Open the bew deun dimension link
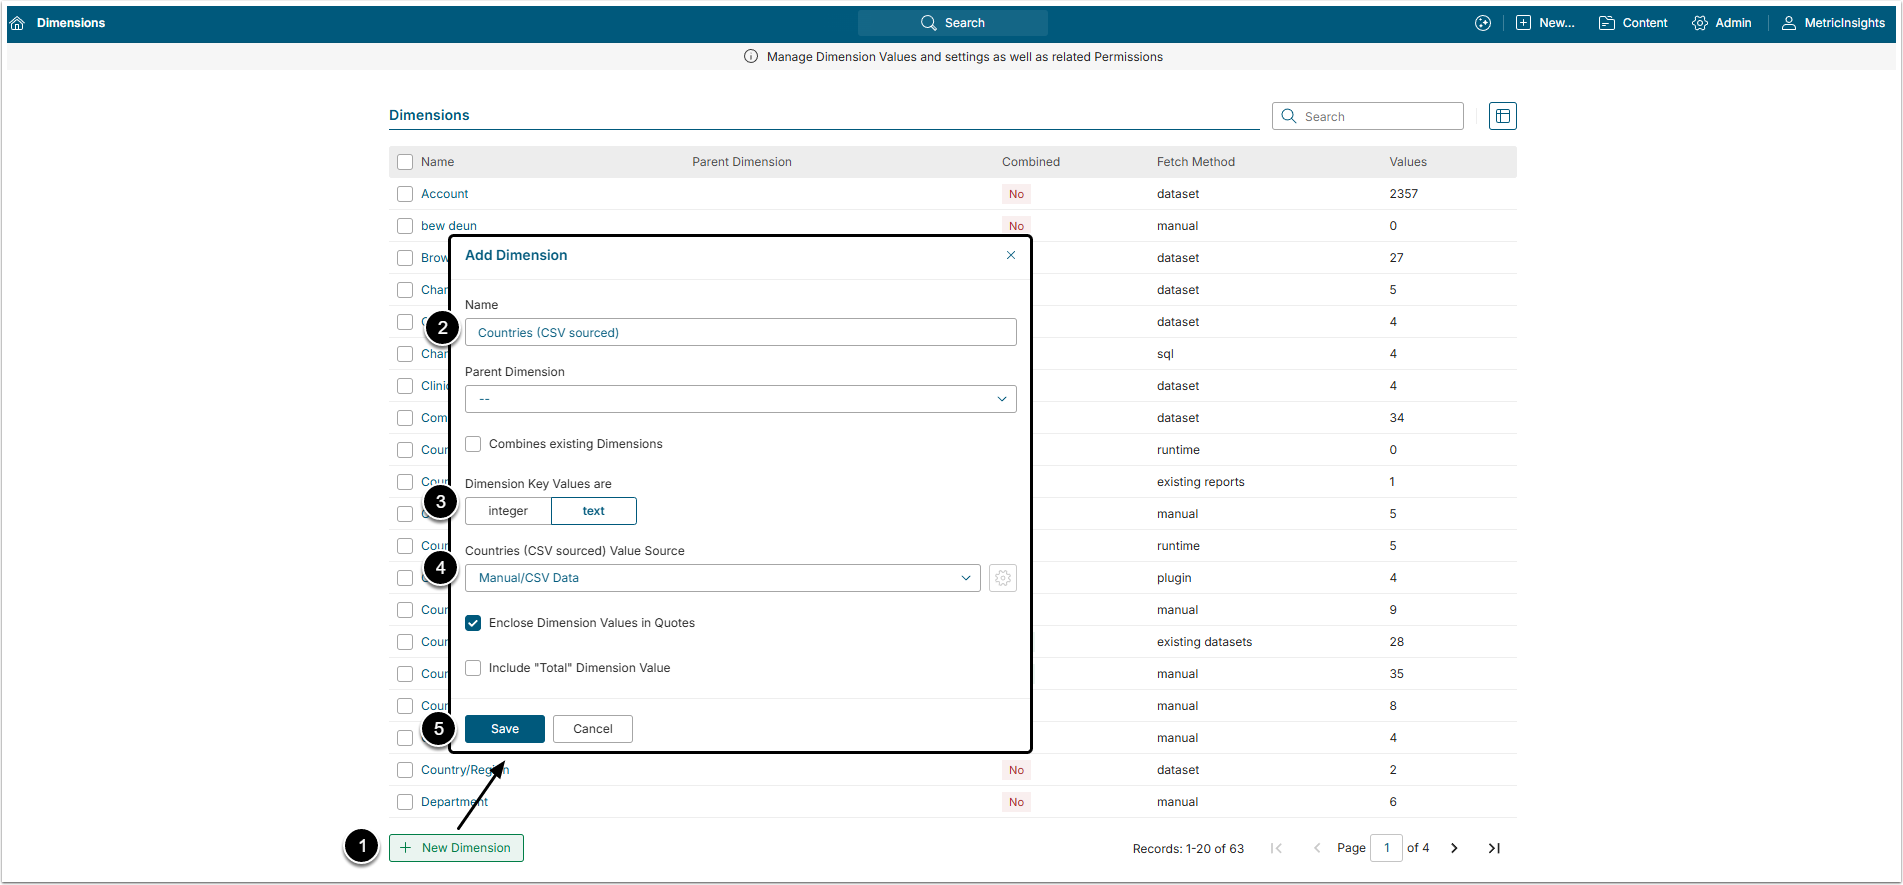This screenshot has height=885, width=1903. click(449, 226)
